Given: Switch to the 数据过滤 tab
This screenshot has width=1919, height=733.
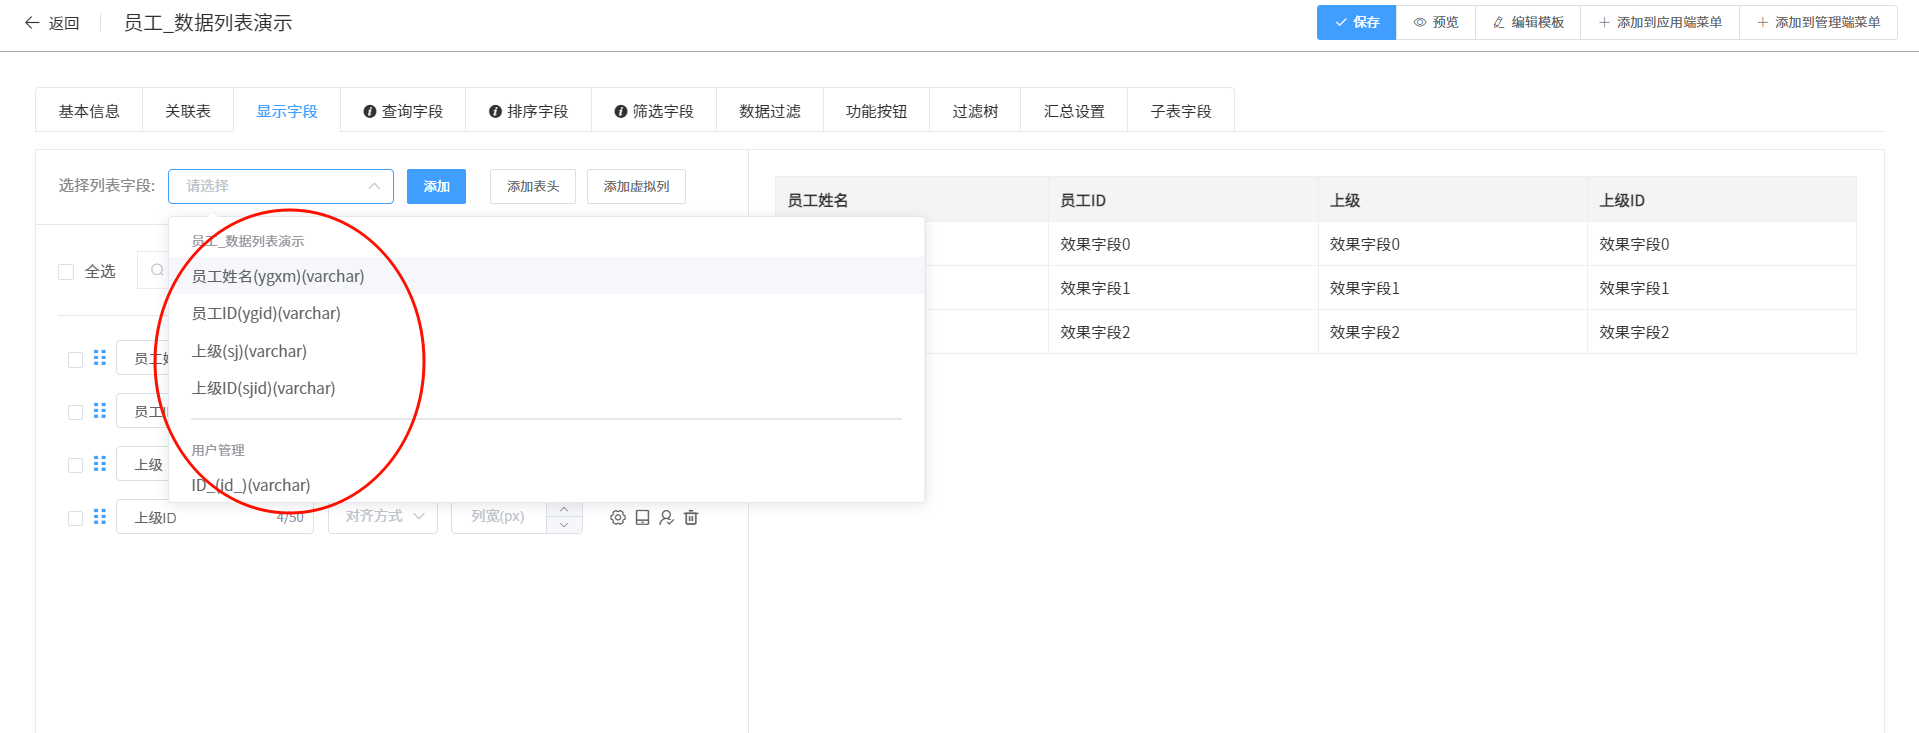Looking at the screenshot, I should (x=769, y=111).
